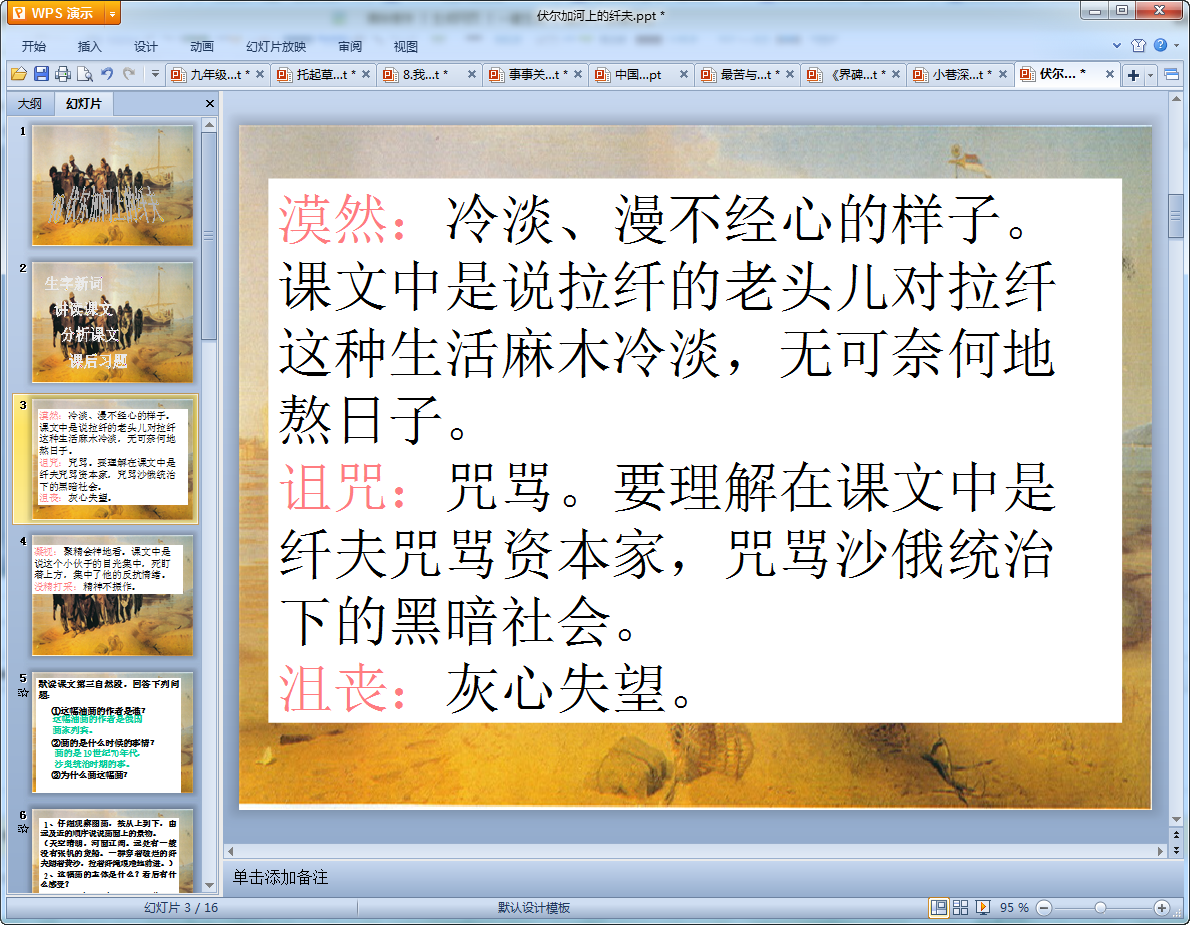Open the 审阅 menu tab
Image resolution: width=1190 pixels, height=925 pixels.
pos(350,46)
